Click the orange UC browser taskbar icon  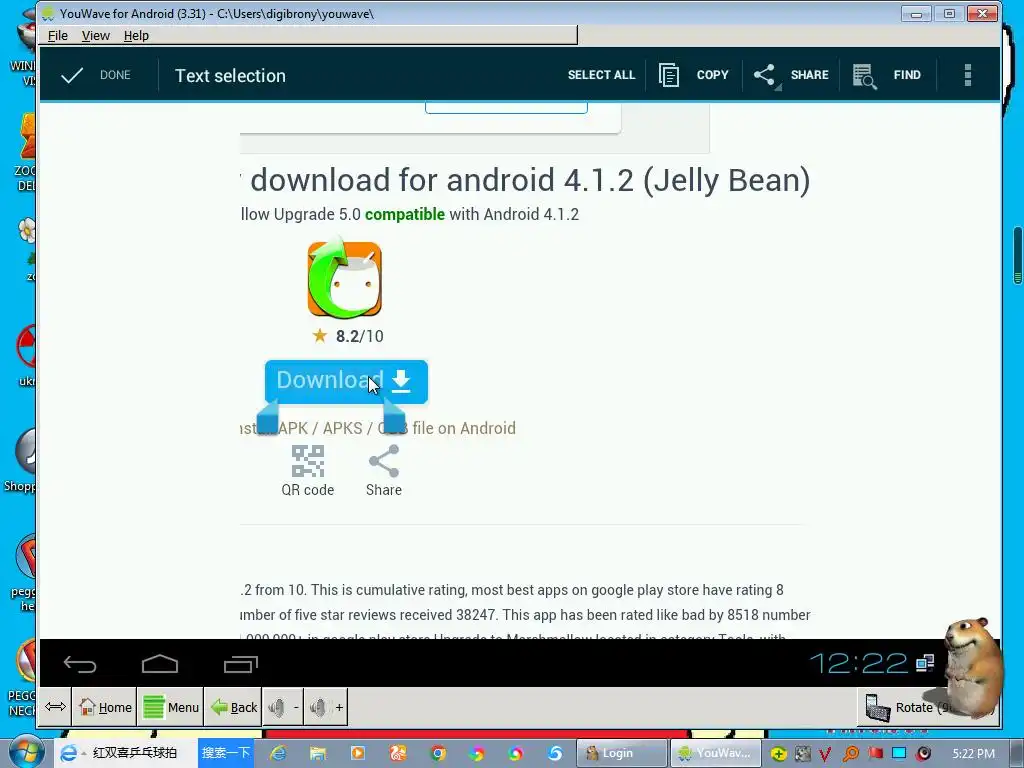click(x=398, y=754)
